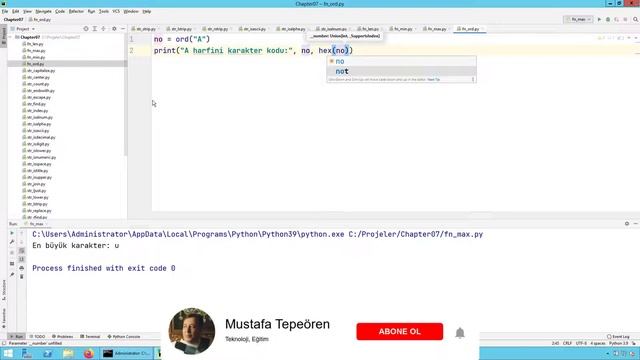The height and width of the screenshot is (360, 640).
Task: Toggle soft-wrap icon in Run panel
Action: [22, 251]
